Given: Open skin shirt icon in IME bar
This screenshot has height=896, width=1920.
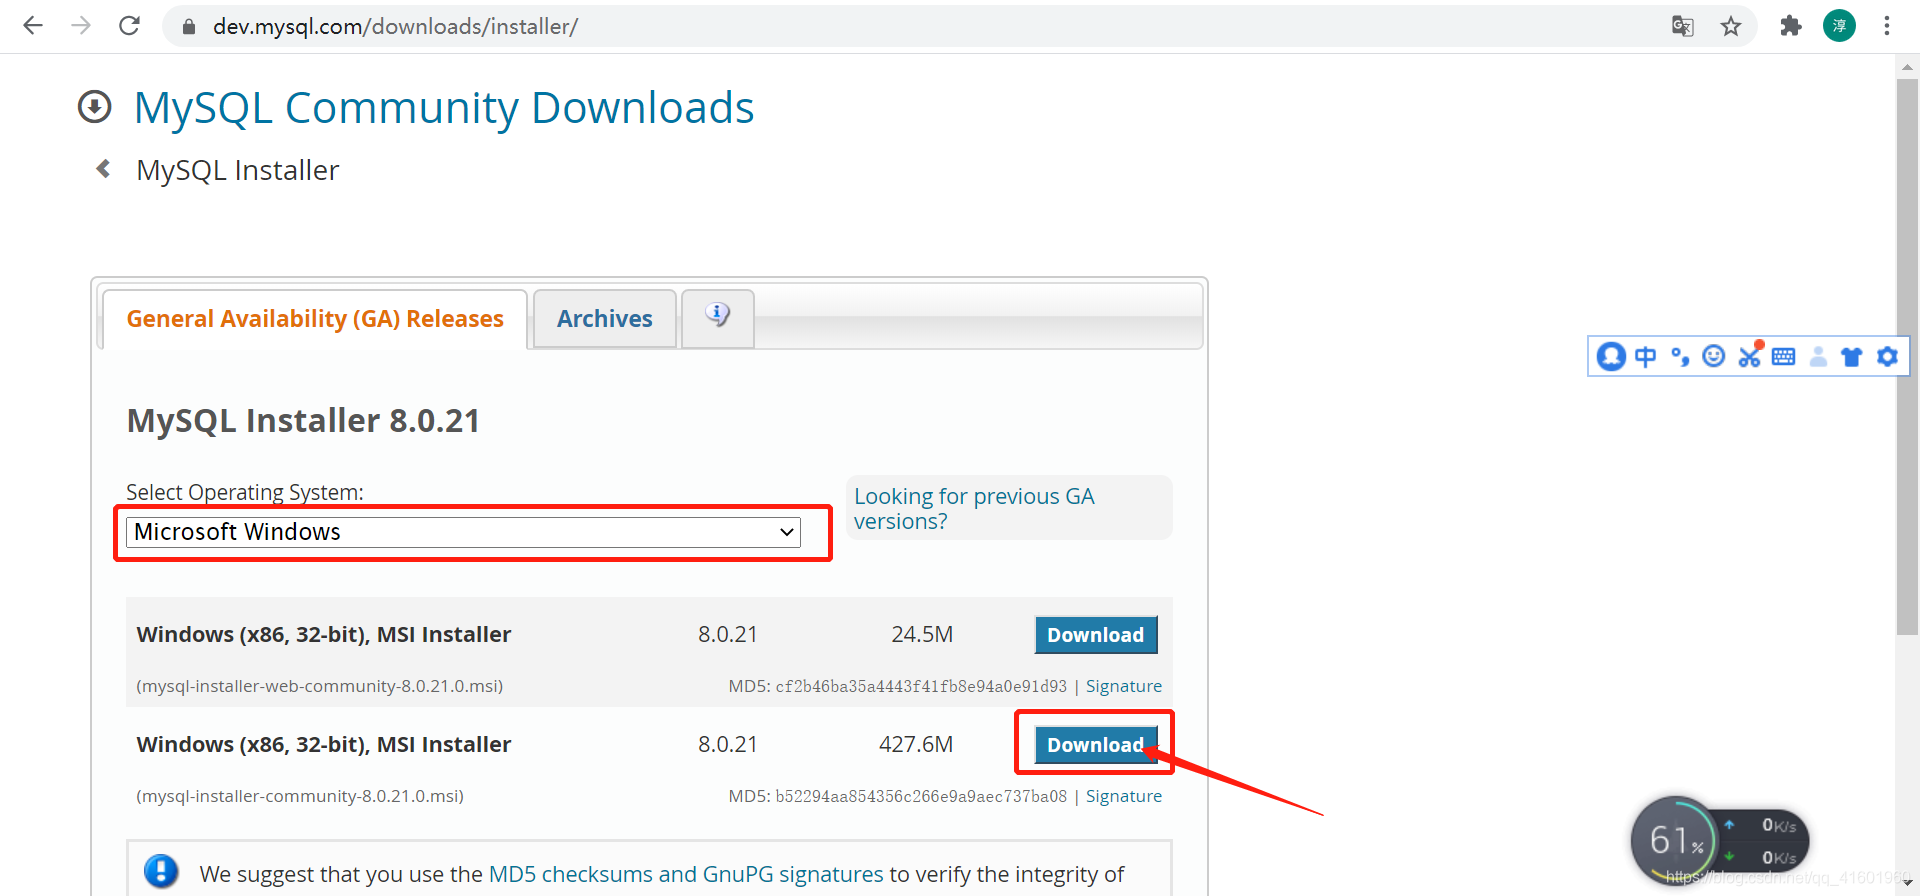Looking at the screenshot, I should pos(1852,357).
